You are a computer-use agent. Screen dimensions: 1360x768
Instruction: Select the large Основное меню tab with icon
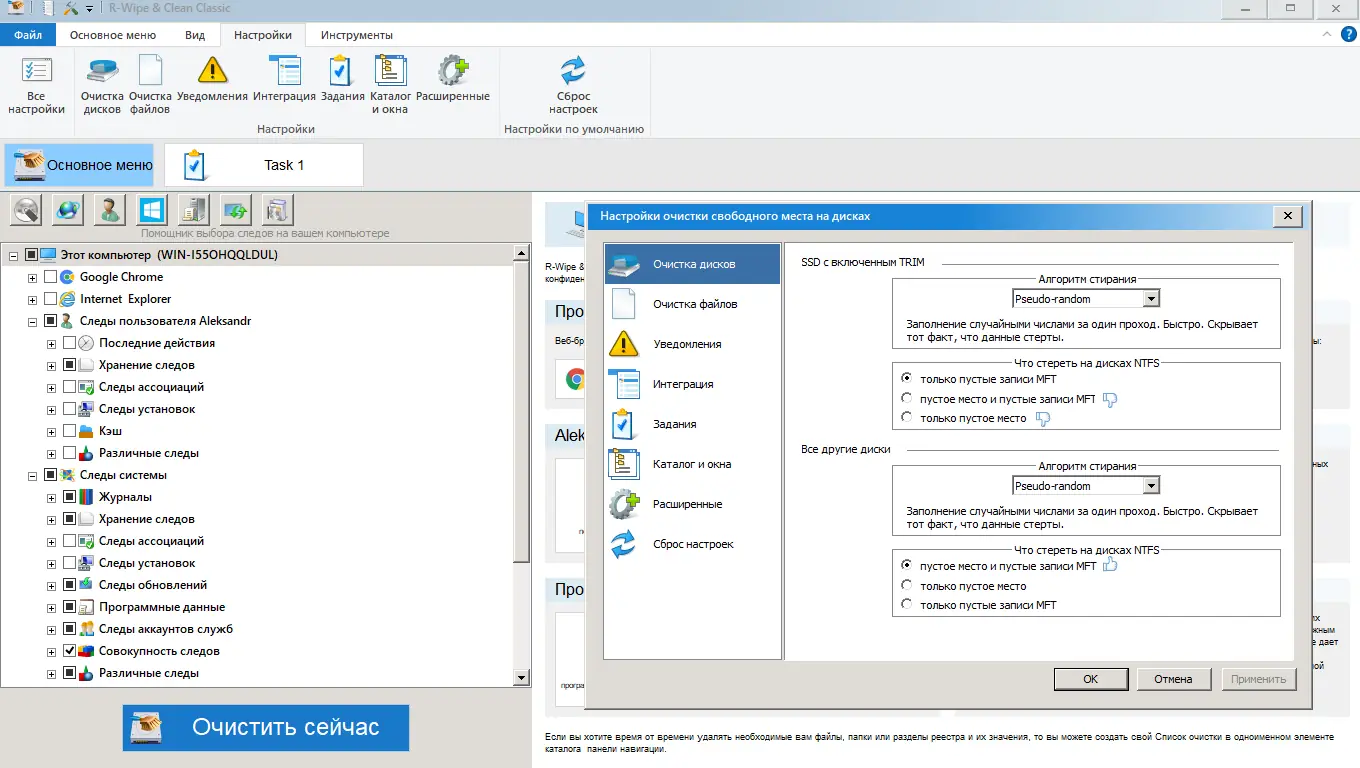point(80,165)
